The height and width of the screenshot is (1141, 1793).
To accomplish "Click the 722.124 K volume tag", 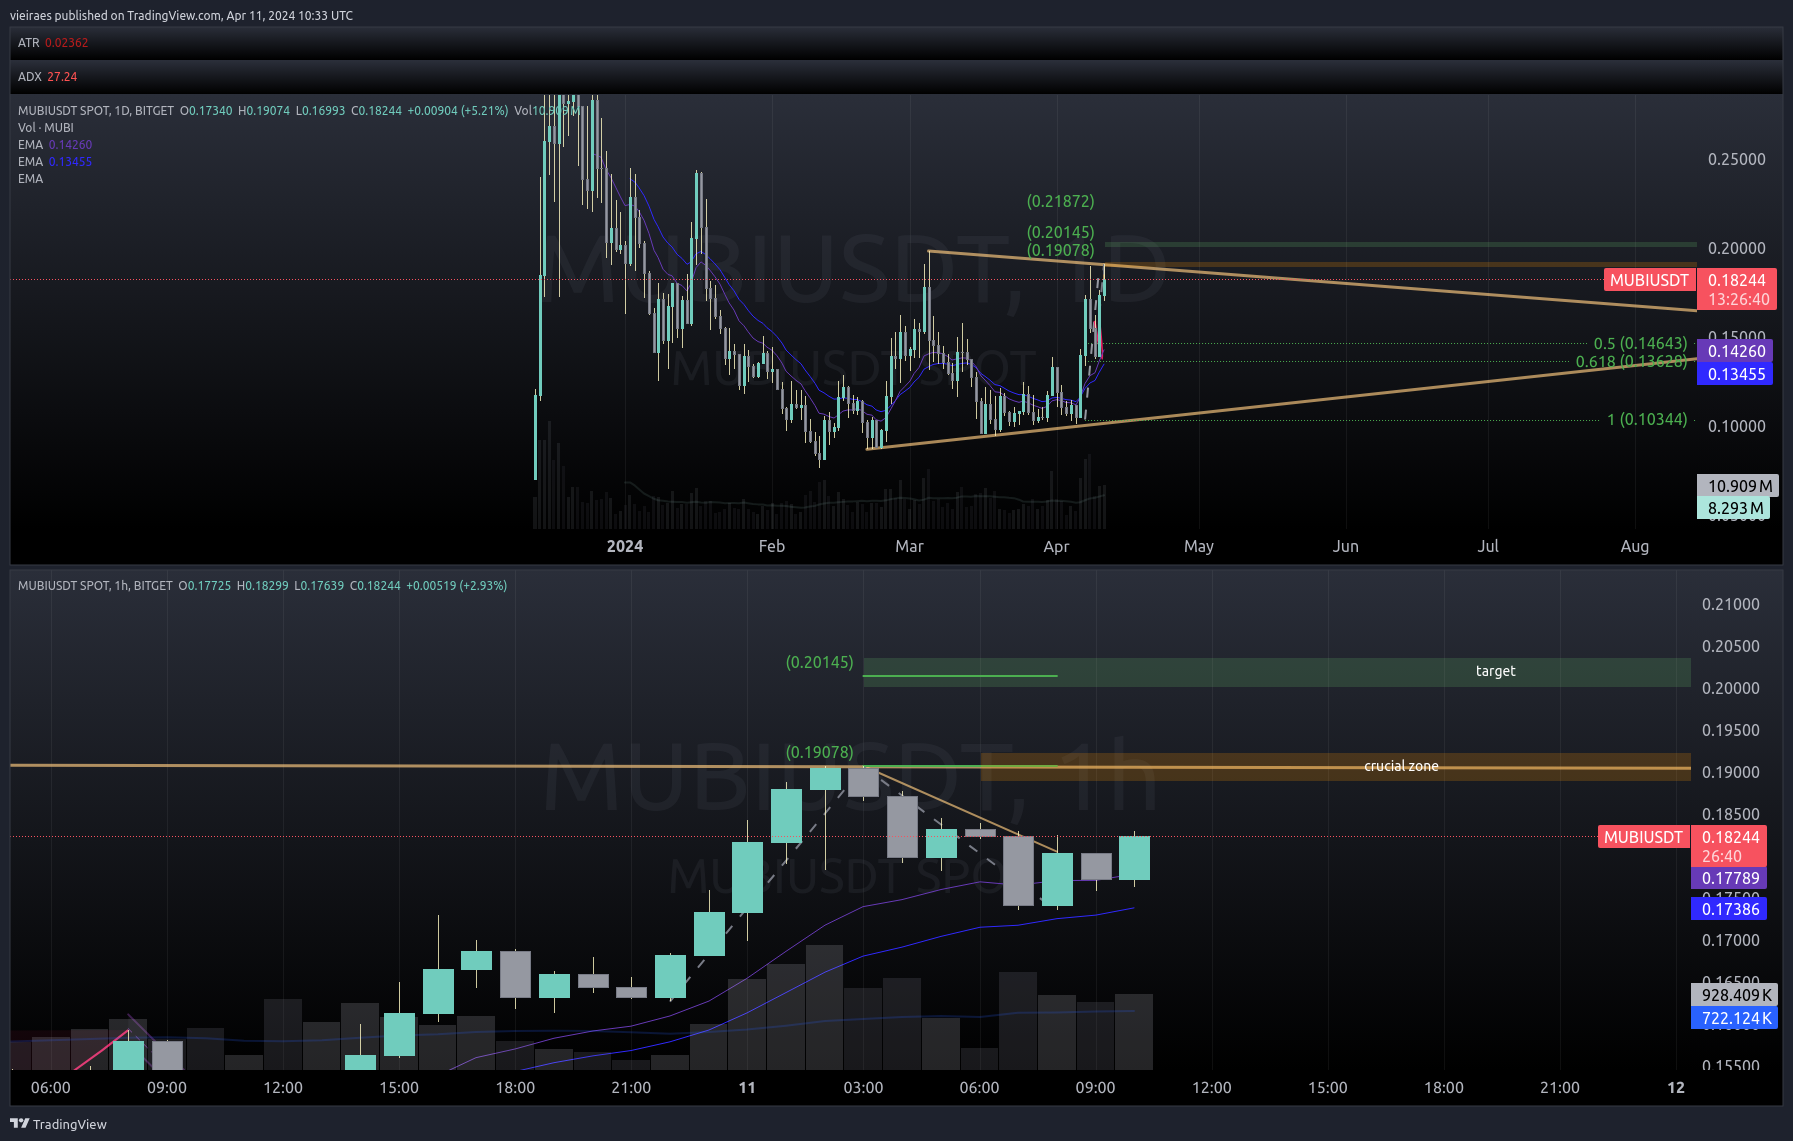I will coord(1736,1019).
